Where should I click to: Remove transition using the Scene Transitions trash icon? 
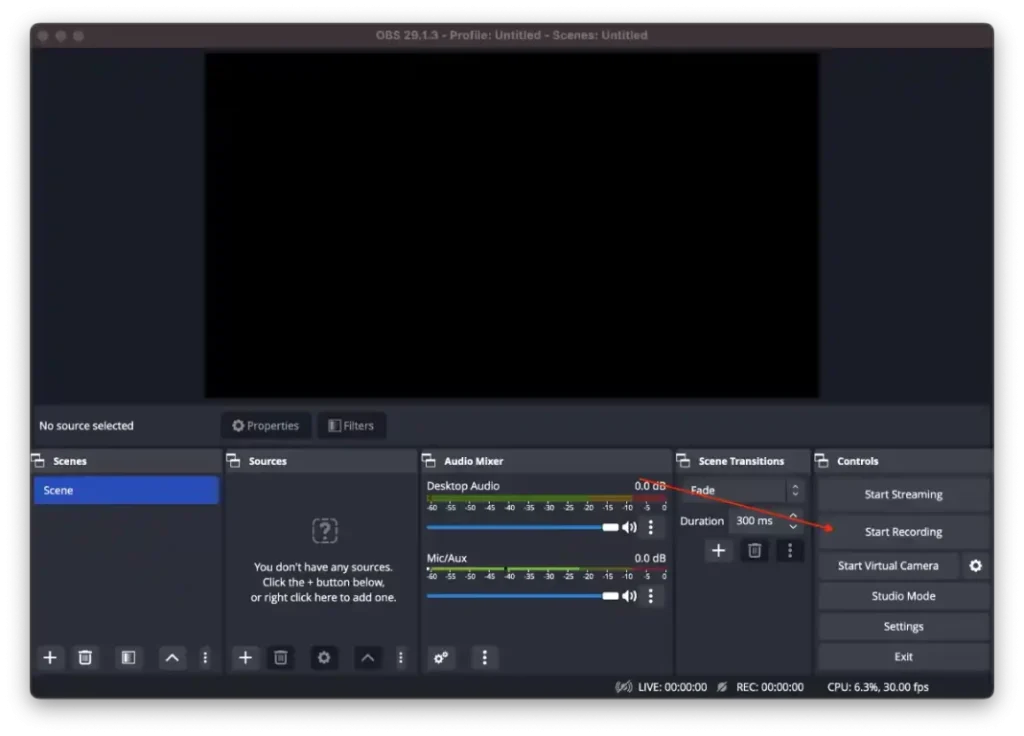tap(754, 551)
